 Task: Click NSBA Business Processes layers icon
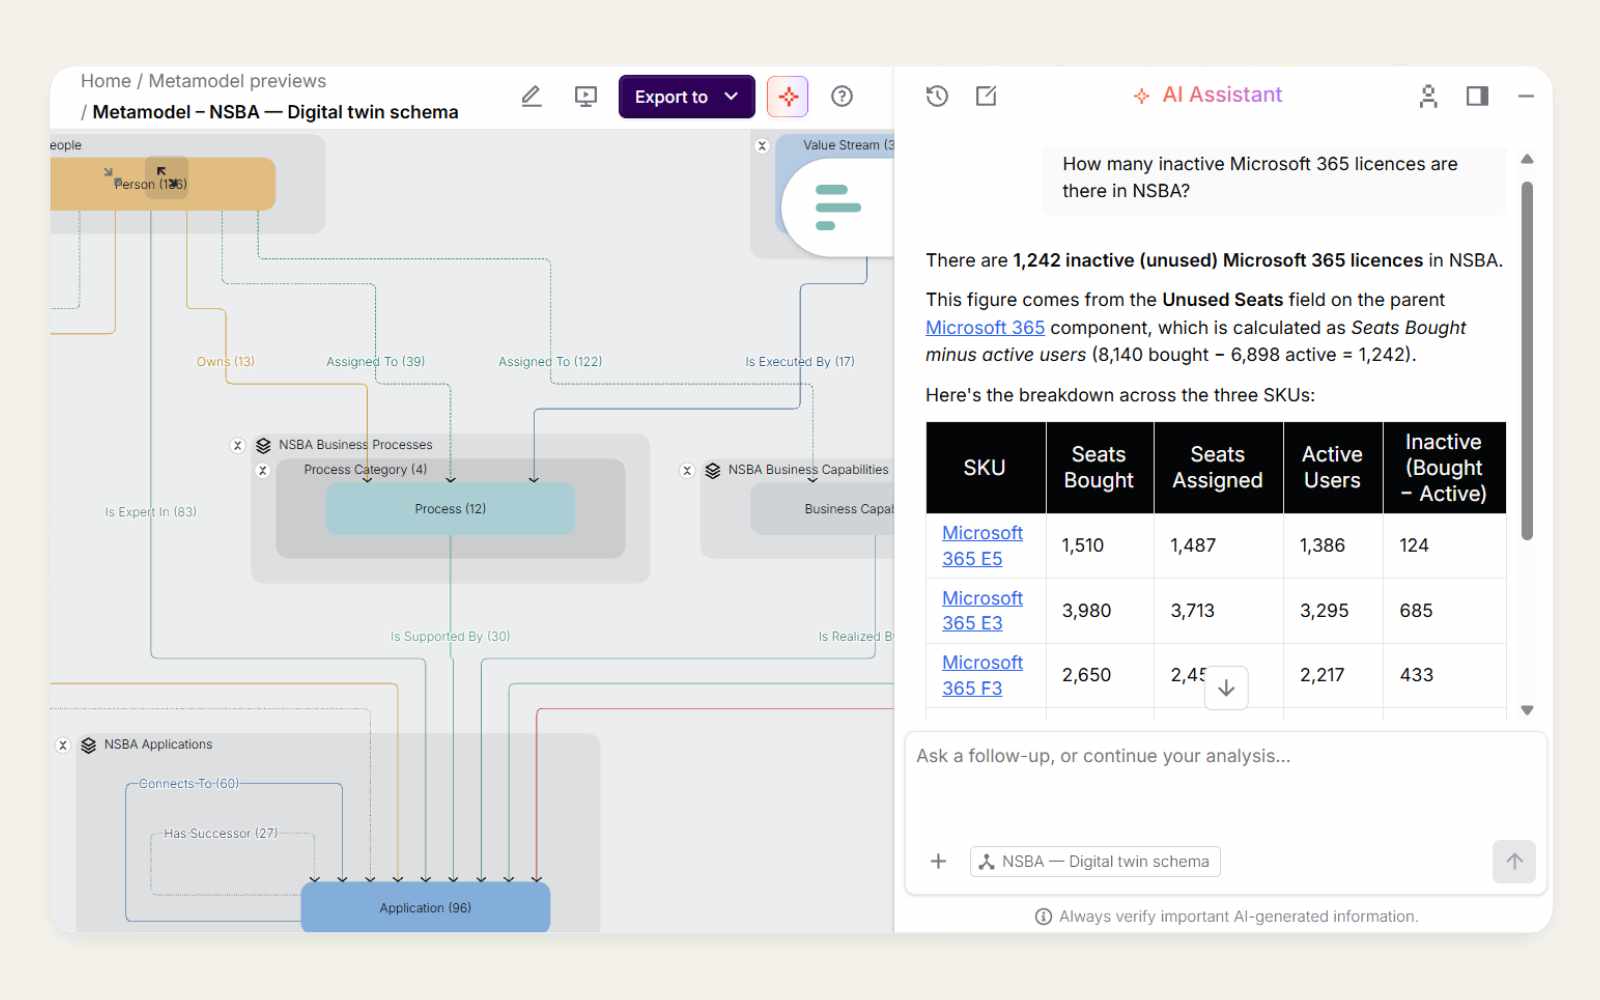[x=264, y=445]
